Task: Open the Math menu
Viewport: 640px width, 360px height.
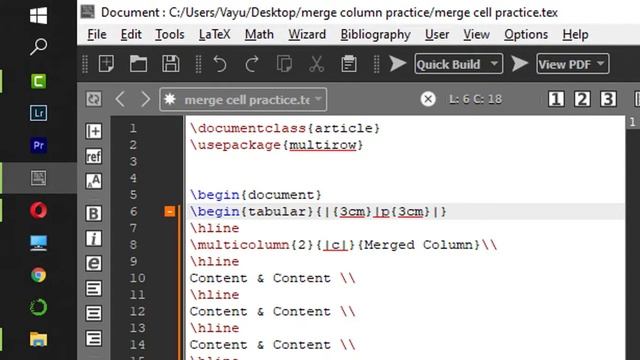Action: [259, 34]
